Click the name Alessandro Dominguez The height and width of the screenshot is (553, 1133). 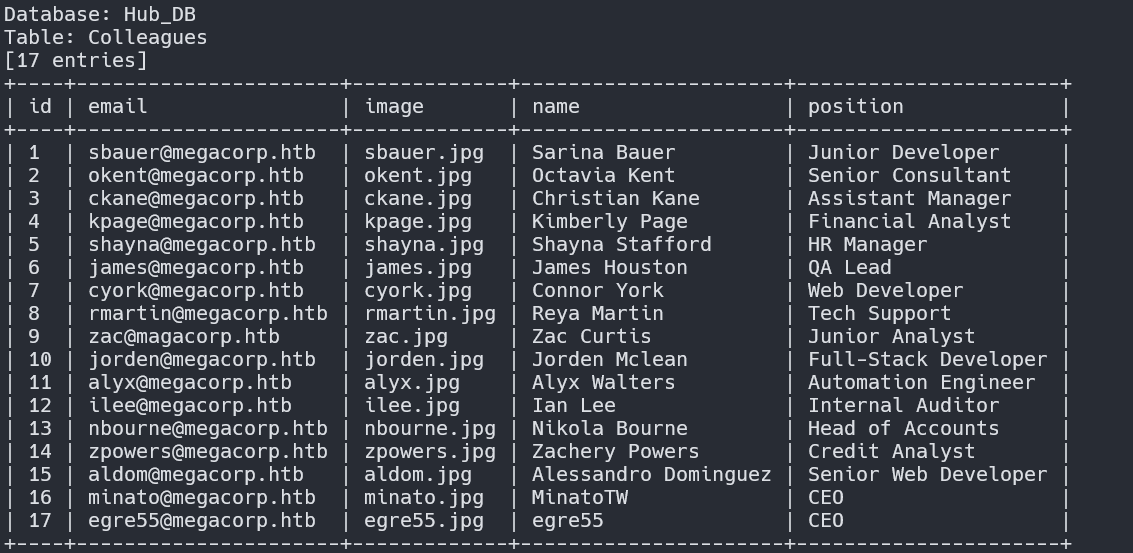pos(651,474)
